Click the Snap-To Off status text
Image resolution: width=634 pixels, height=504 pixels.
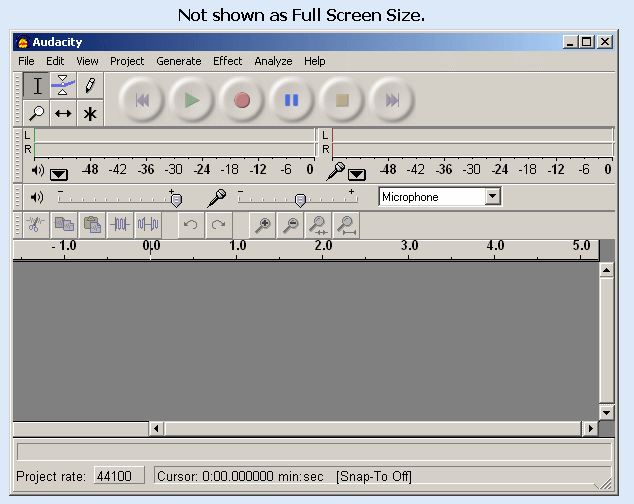pyautogui.click(x=374, y=476)
